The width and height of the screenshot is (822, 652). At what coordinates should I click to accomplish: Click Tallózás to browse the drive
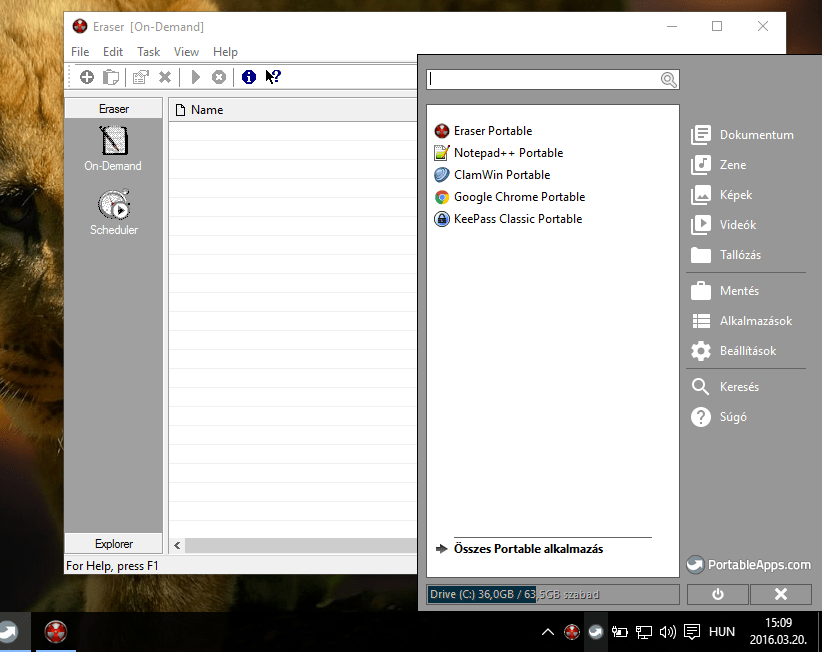726,255
